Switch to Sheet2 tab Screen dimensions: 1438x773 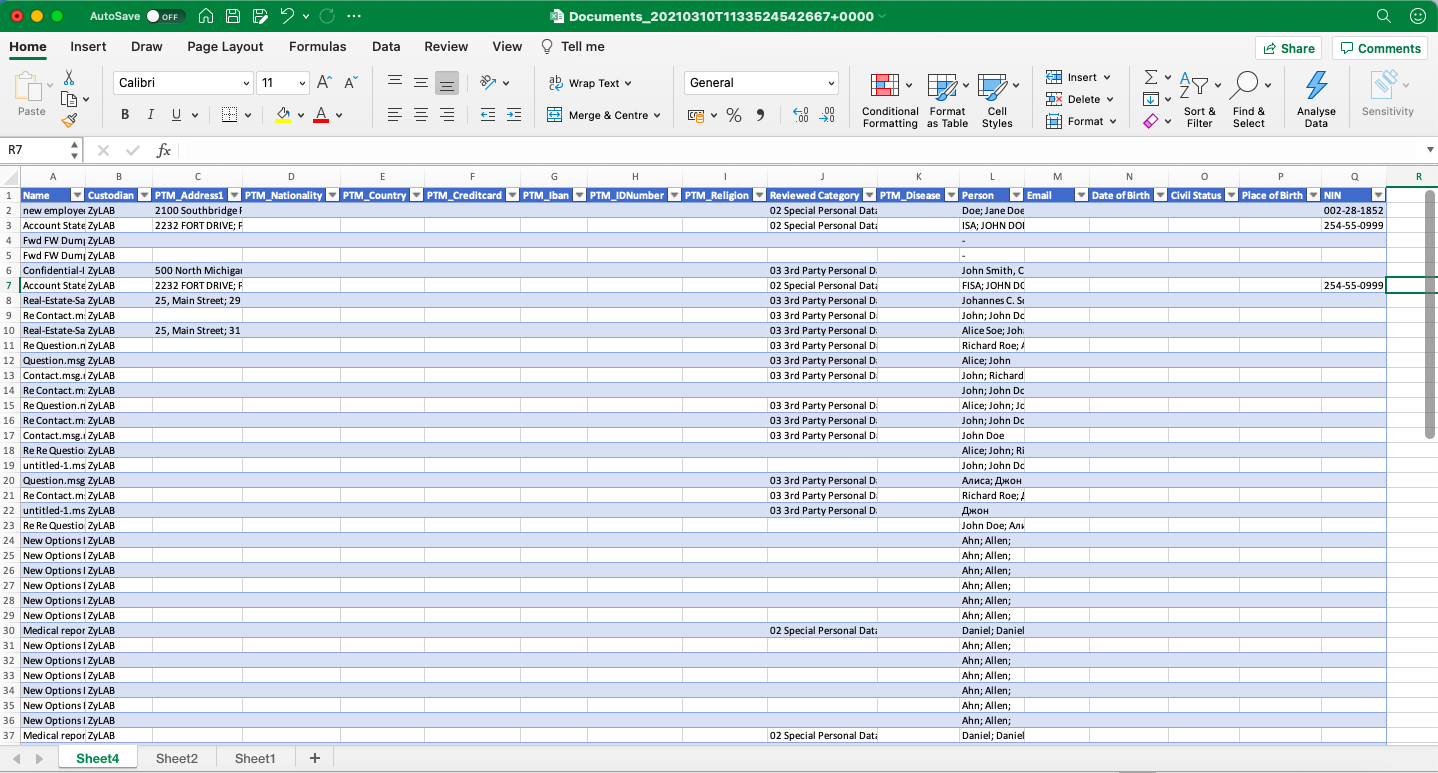[x=177, y=758]
